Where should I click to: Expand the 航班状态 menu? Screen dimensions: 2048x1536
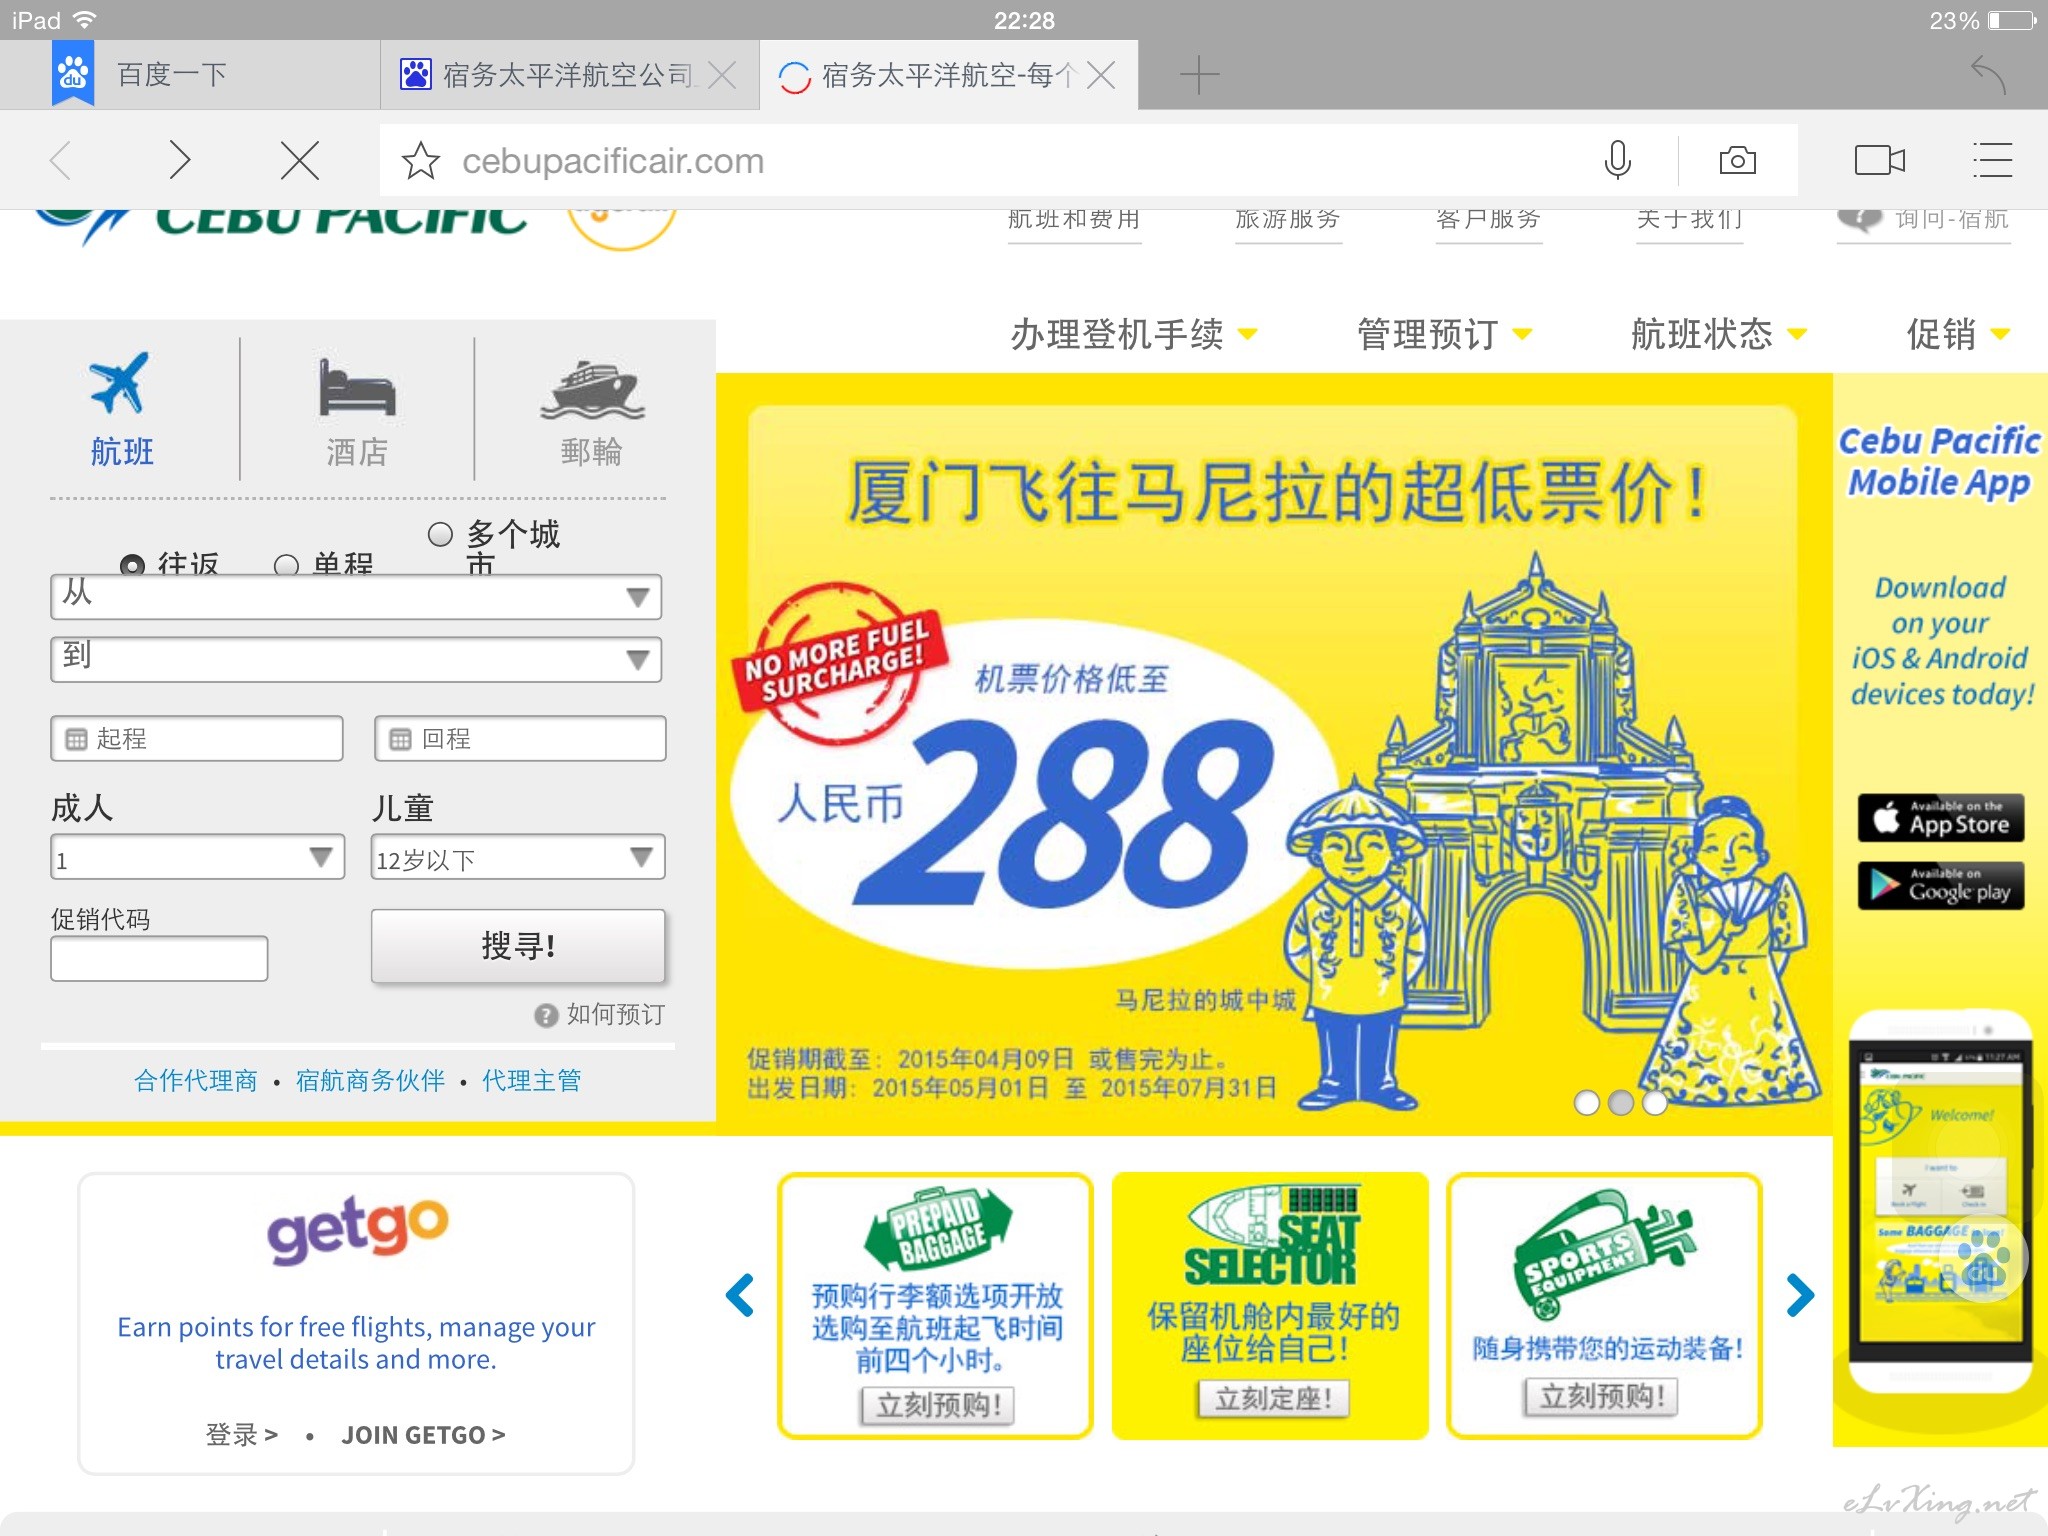[x=1718, y=334]
